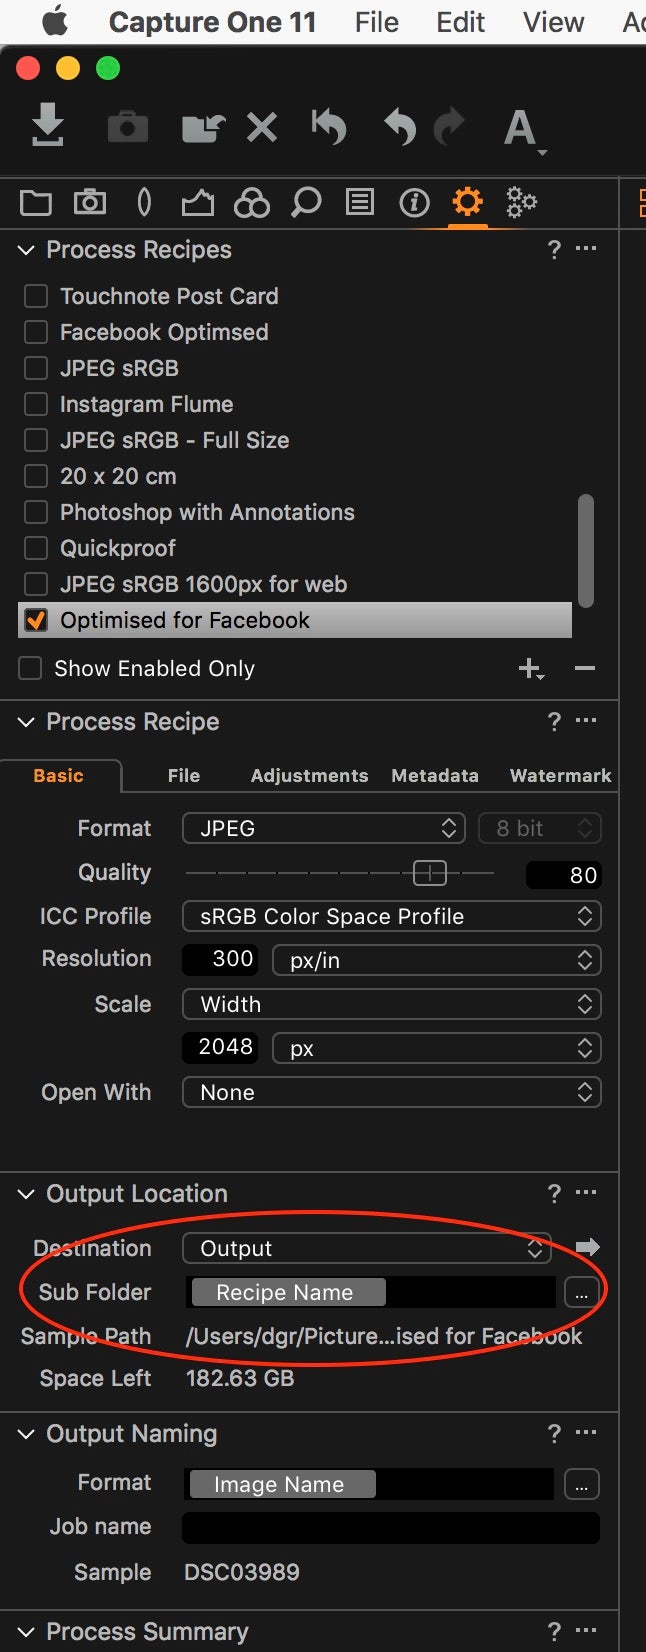Open the Details tool tab magnifier icon
This screenshot has width=646, height=1652.
pyautogui.click(x=306, y=203)
